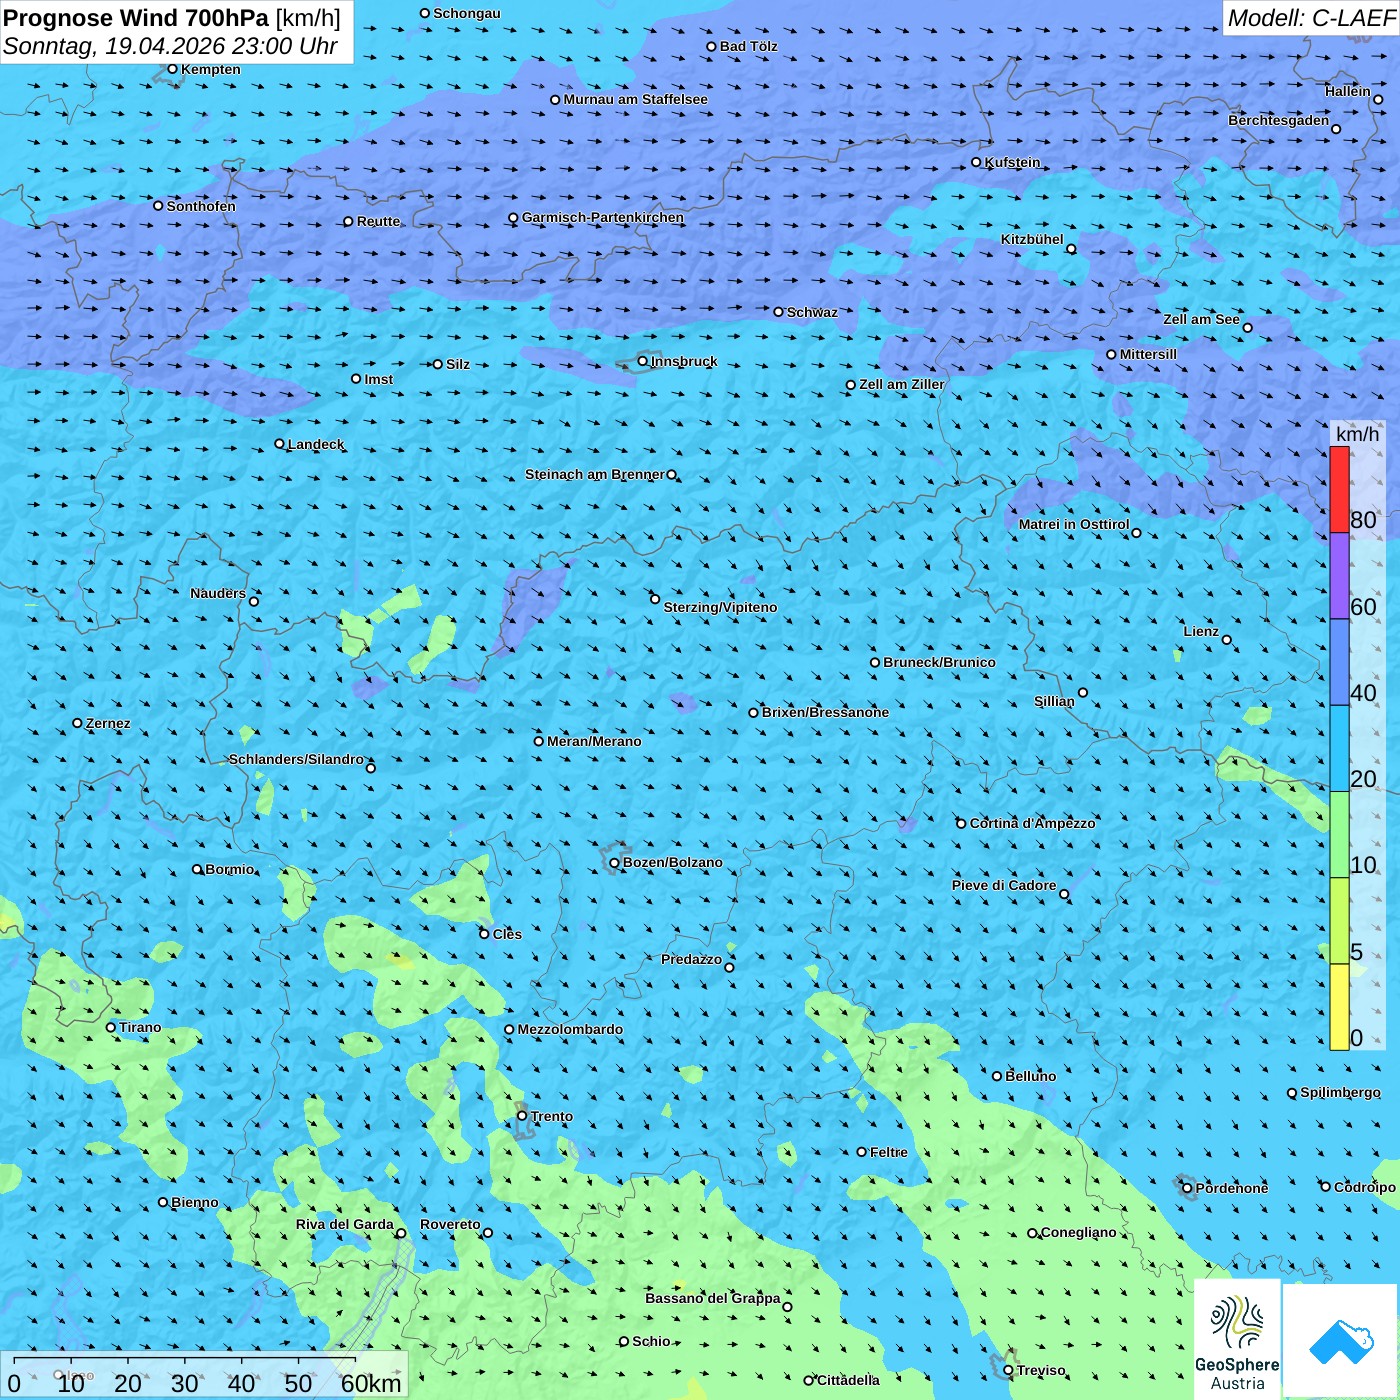This screenshot has height=1400, width=1400.
Task: Click the 60km scale bar label
Action: 371,1383
